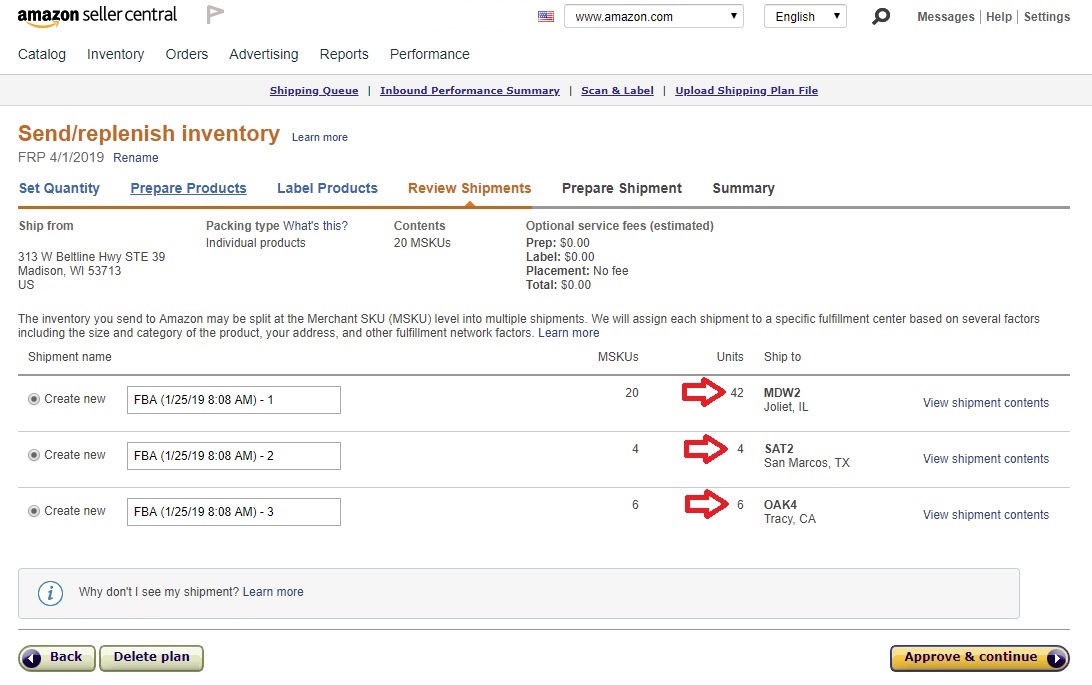Click the Amazon Seller Central logo
This screenshot has width=1092, height=685.
[x=97, y=16]
